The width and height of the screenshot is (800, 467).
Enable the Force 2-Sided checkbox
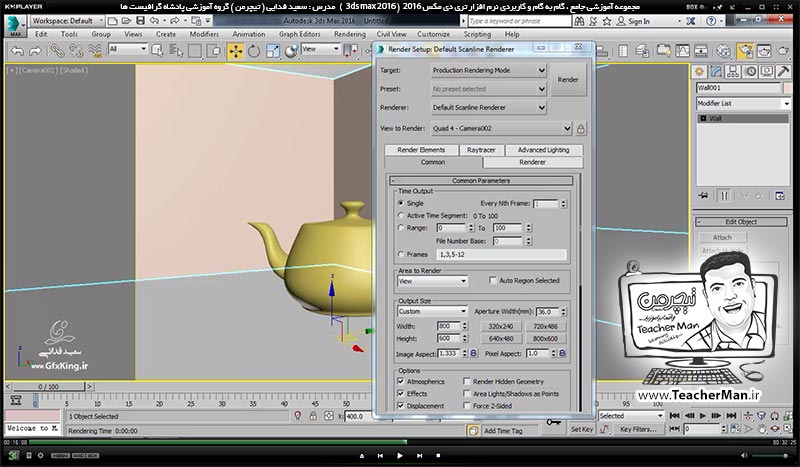(466, 406)
